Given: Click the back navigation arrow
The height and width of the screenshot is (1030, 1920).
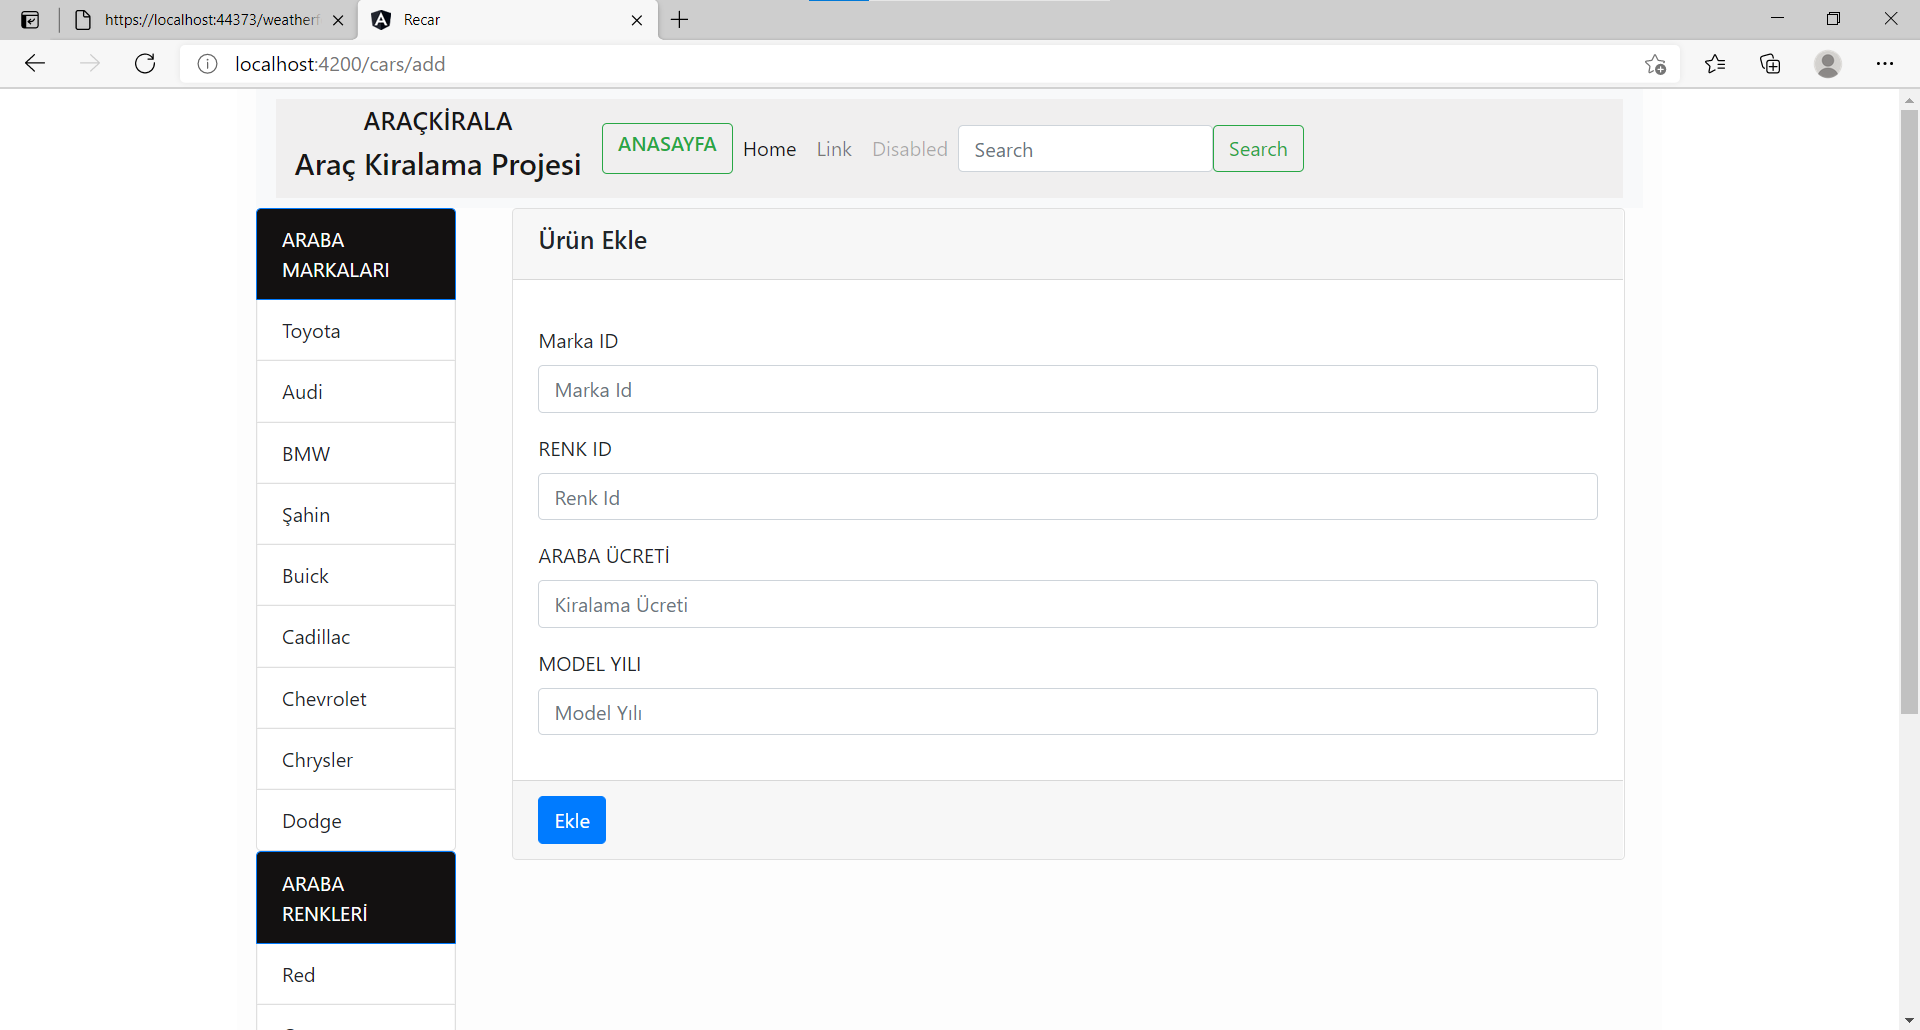Looking at the screenshot, I should (x=34, y=63).
